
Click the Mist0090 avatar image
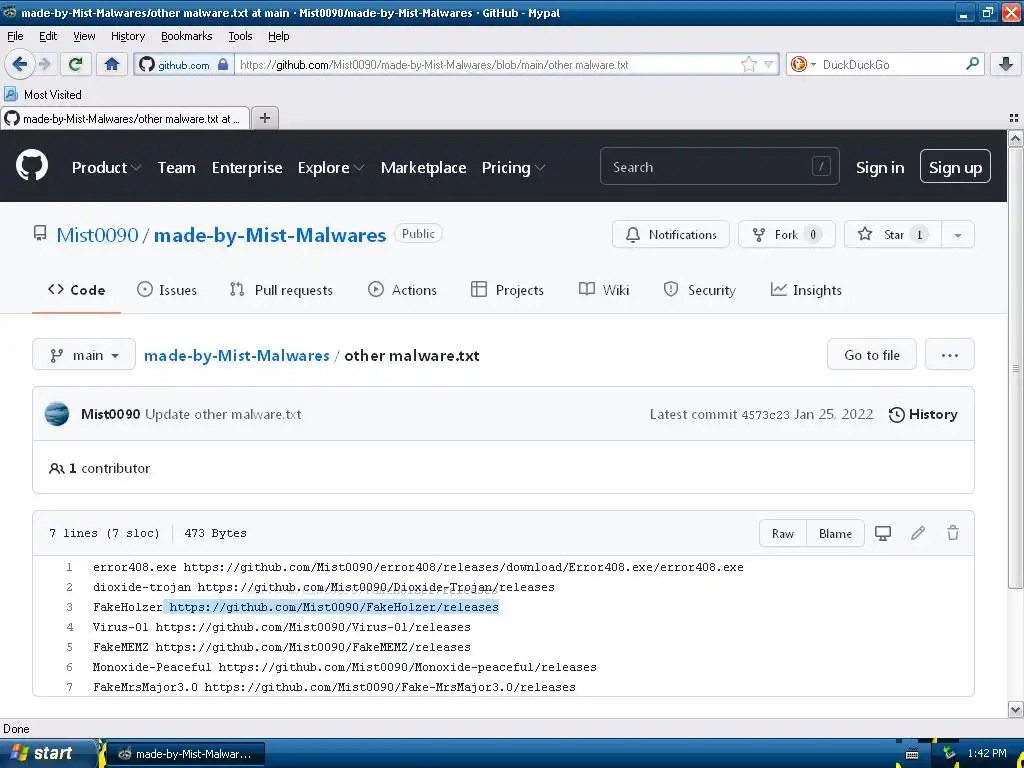(57, 415)
